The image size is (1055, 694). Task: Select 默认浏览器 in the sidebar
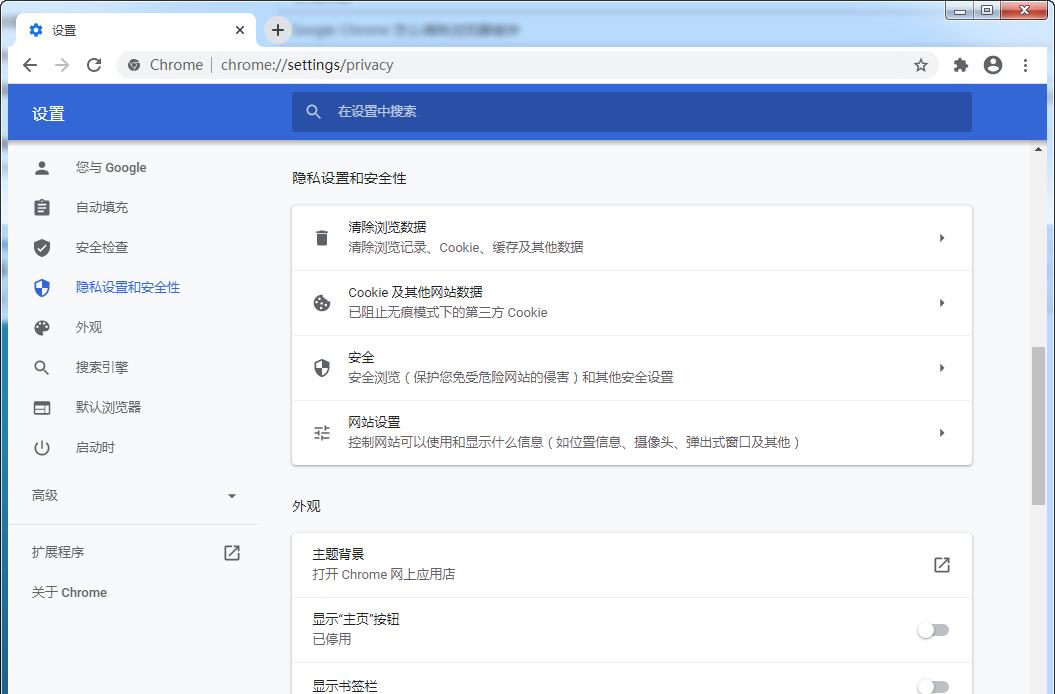108,407
